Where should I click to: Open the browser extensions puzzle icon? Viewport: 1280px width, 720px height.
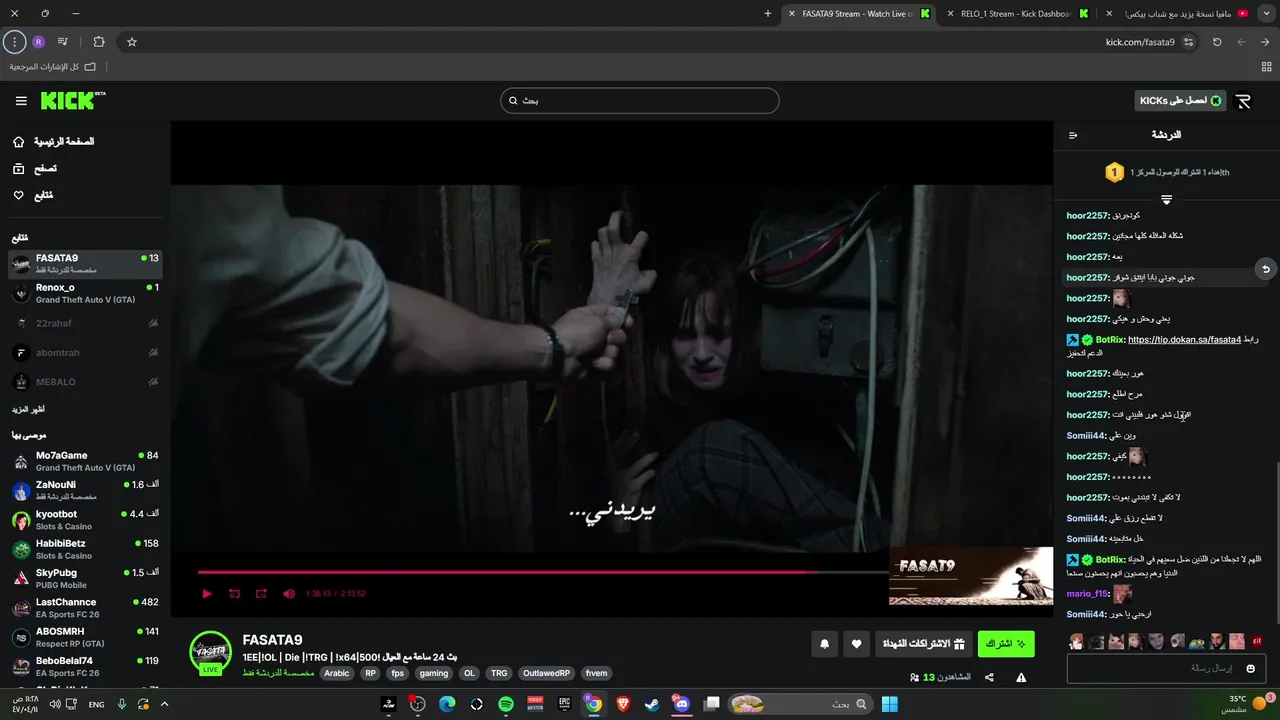pos(98,42)
